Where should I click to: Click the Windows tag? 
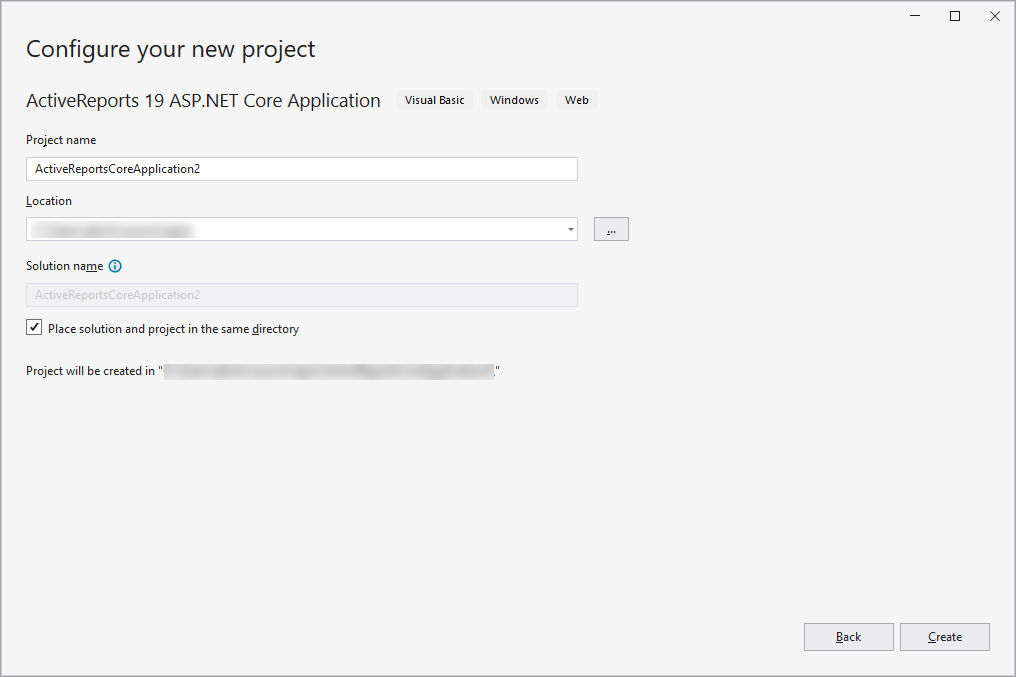pyautogui.click(x=514, y=100)
